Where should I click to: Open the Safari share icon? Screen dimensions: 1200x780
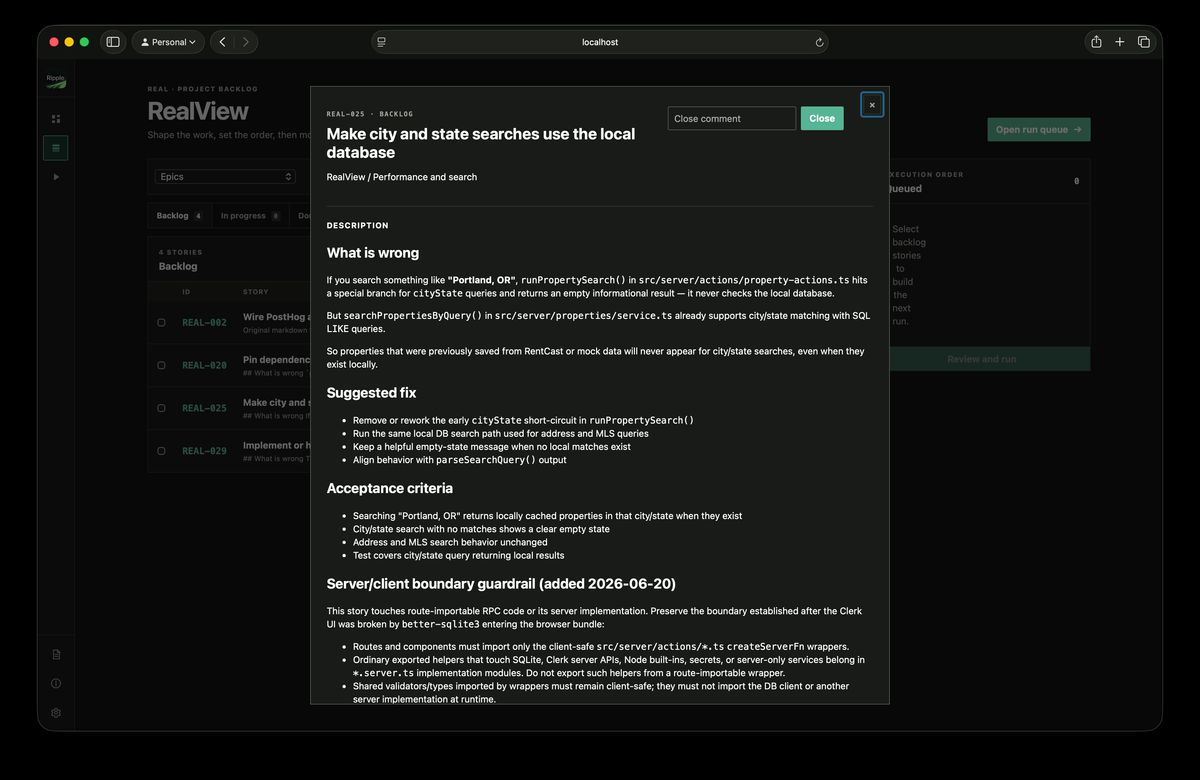click(x=1096, y=42)
